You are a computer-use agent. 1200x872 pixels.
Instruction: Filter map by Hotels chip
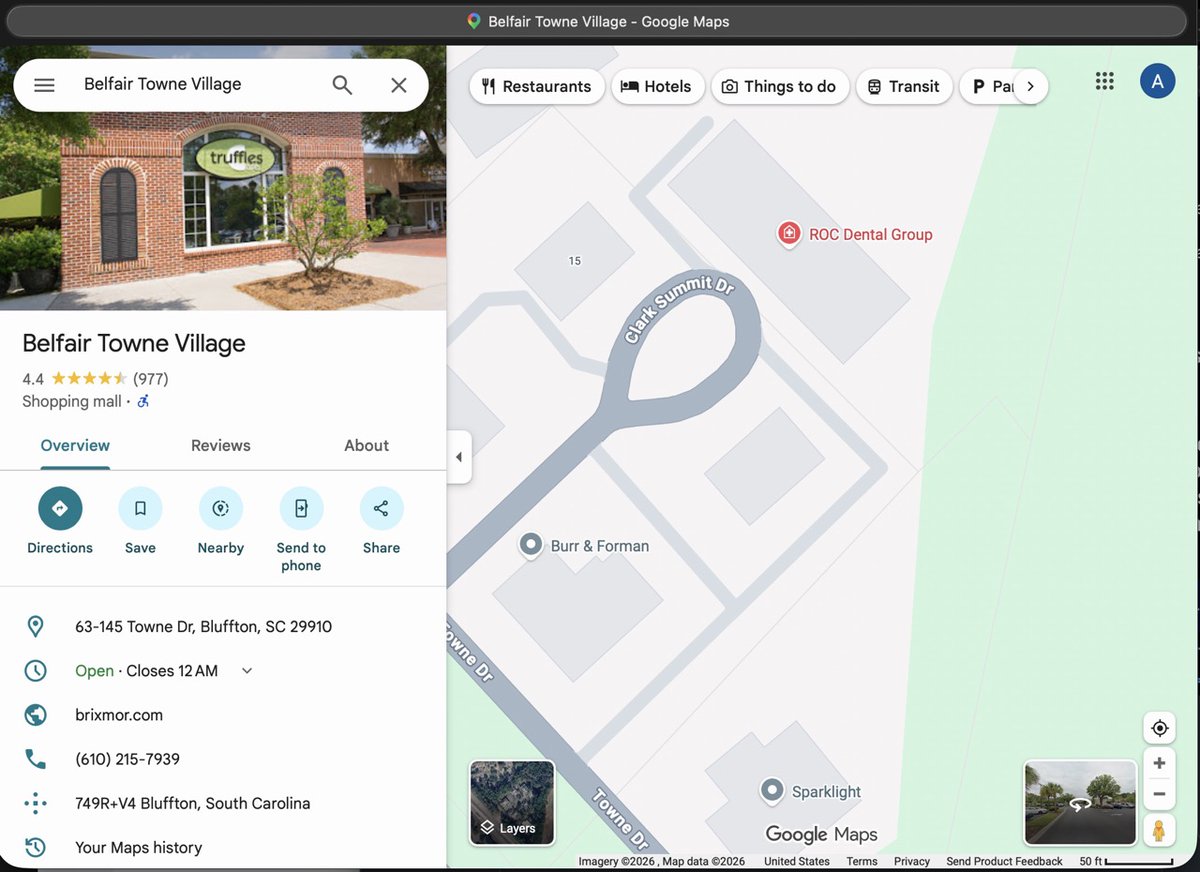[656, 86]
